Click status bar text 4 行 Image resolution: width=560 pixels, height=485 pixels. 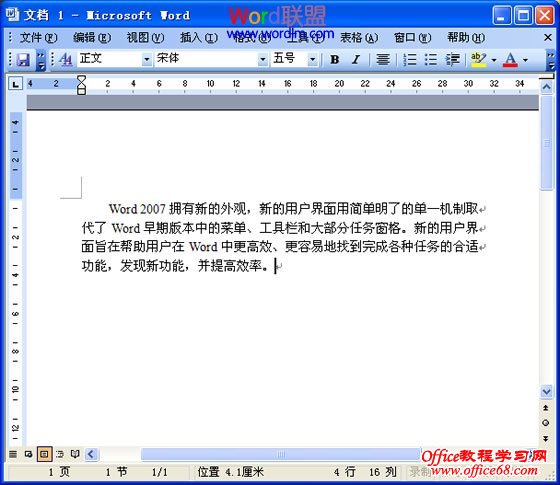(x=345, y=472)
